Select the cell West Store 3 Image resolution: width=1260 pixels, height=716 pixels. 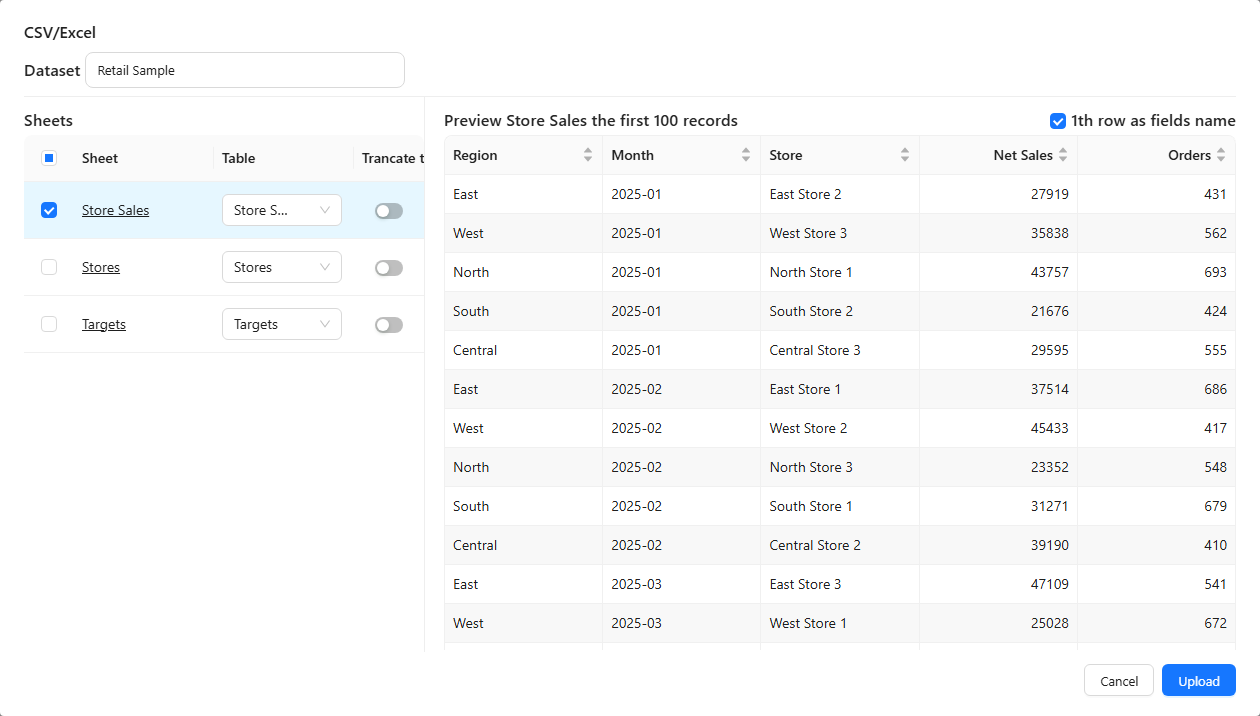tap(840, 233)
